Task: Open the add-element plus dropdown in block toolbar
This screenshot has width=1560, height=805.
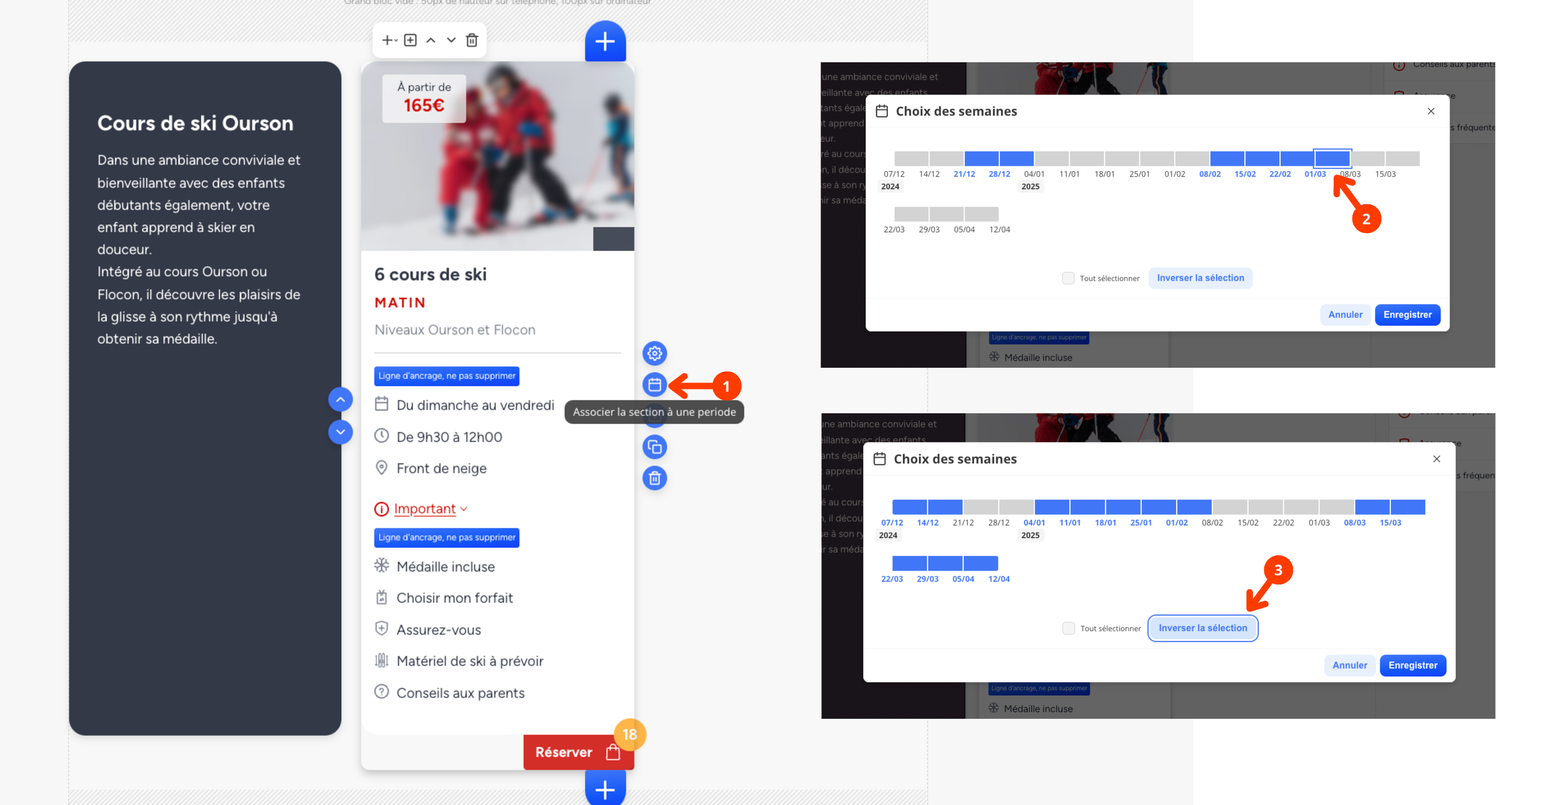Action: click(x=390, y=40)
